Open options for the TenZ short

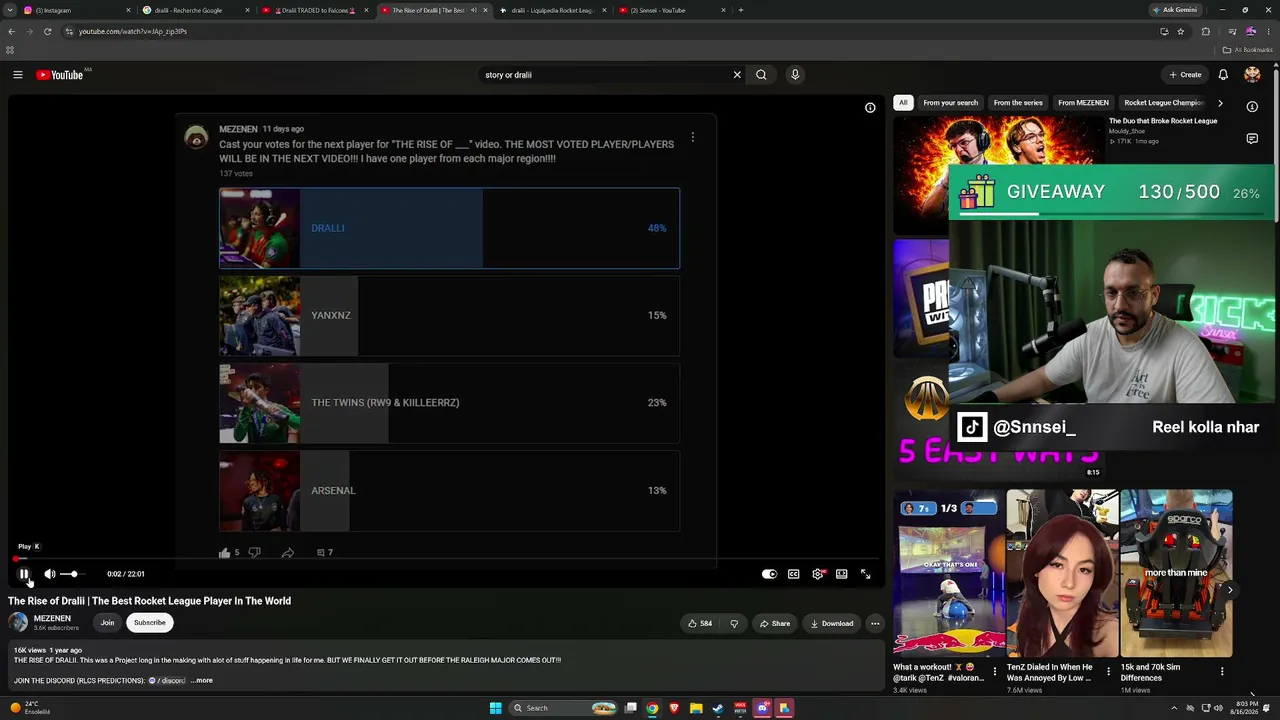coord(1108,671)
